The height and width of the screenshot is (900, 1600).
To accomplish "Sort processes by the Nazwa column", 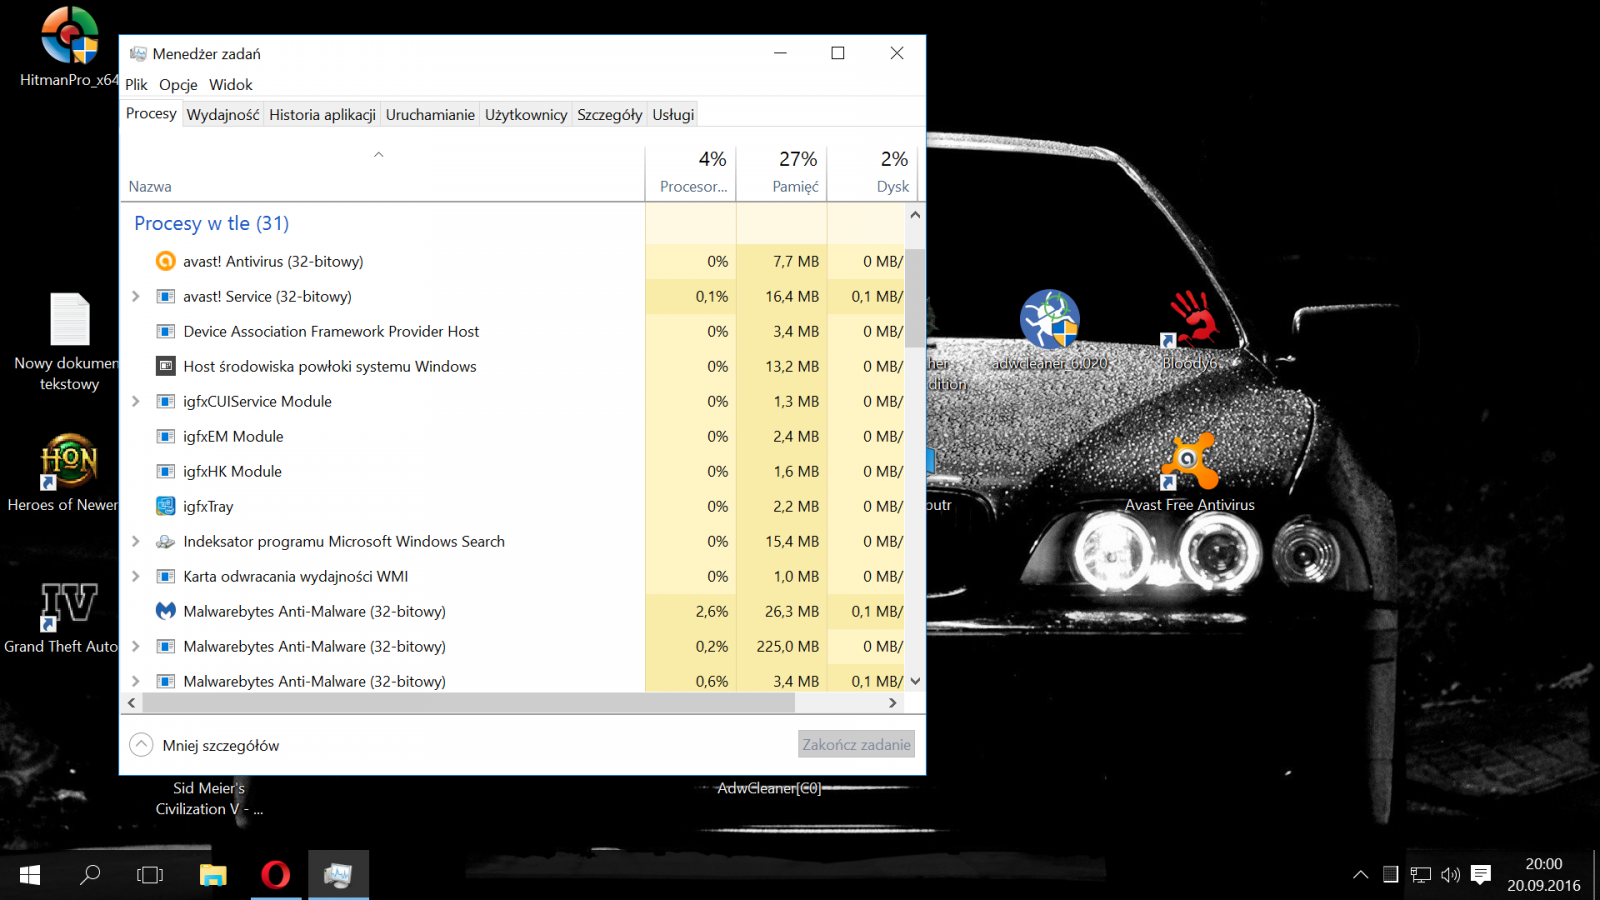I will pyautogui.click(x=382, y=174).
